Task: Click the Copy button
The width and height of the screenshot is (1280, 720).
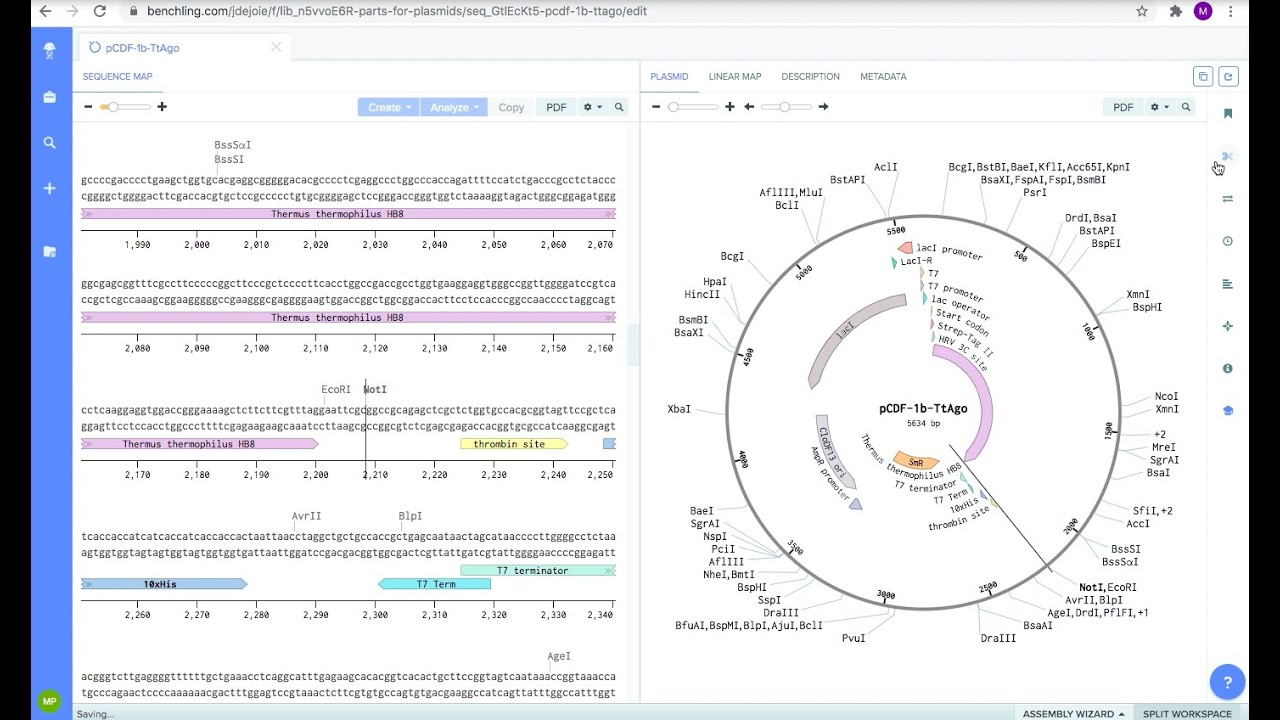Action: (511, 107)
